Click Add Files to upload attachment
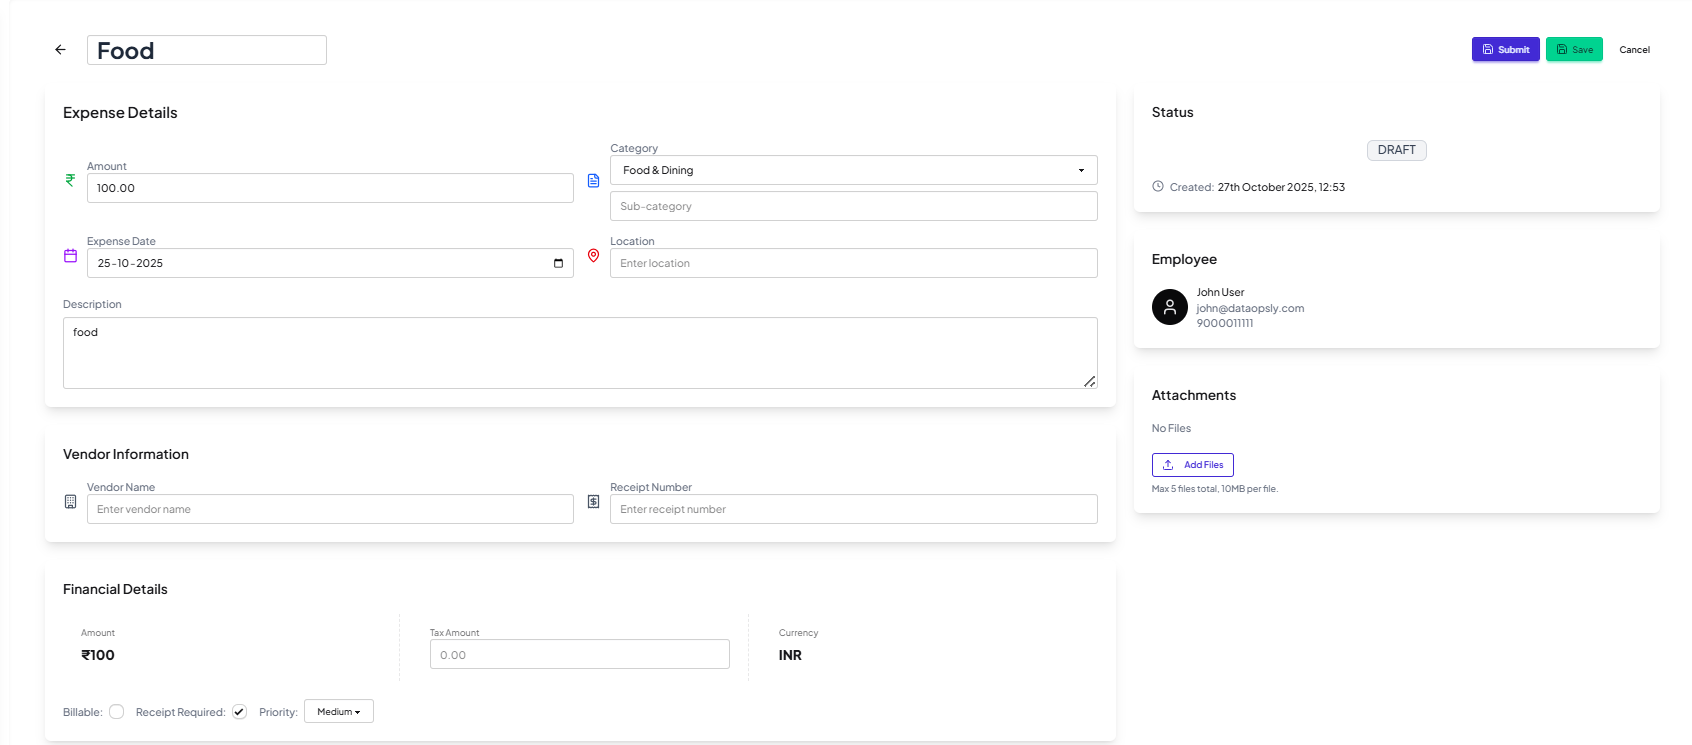Viewport: 1692px width, 745px height. [x=1193, y=465]
